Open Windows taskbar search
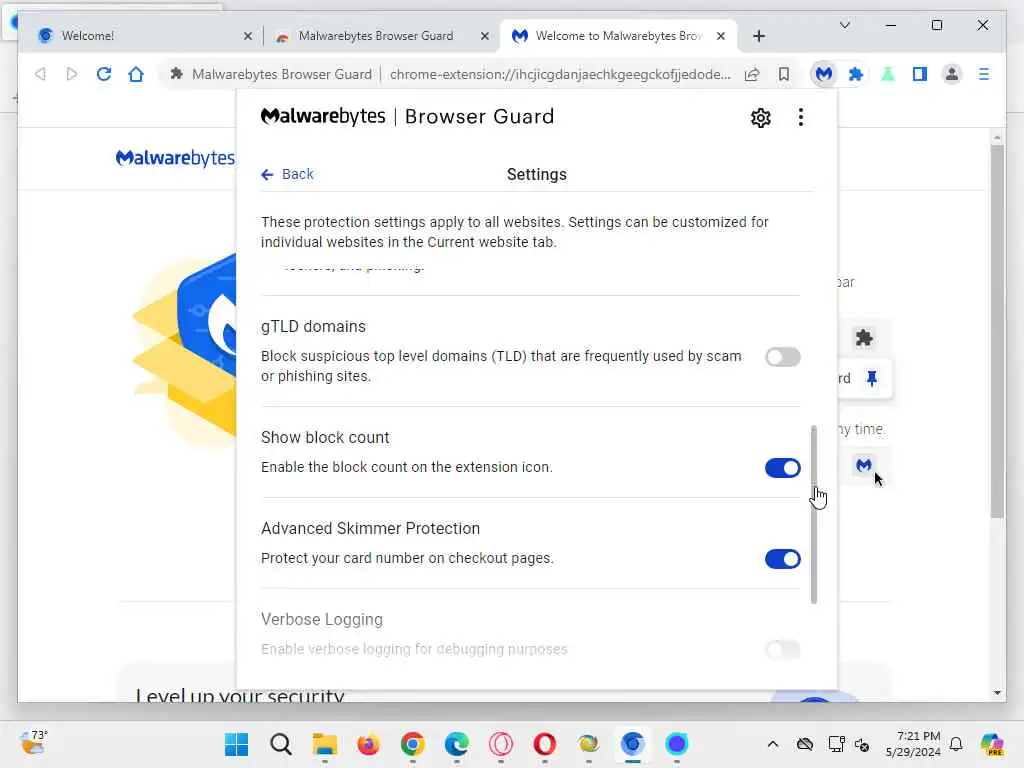The image size is (1024, 768). point(281,744)
